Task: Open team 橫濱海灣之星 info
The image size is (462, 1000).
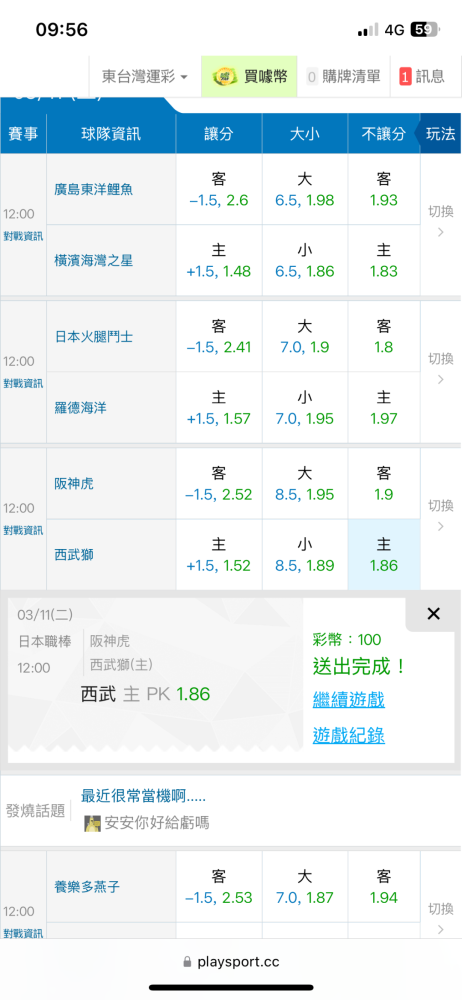Action: coord(94,261)
